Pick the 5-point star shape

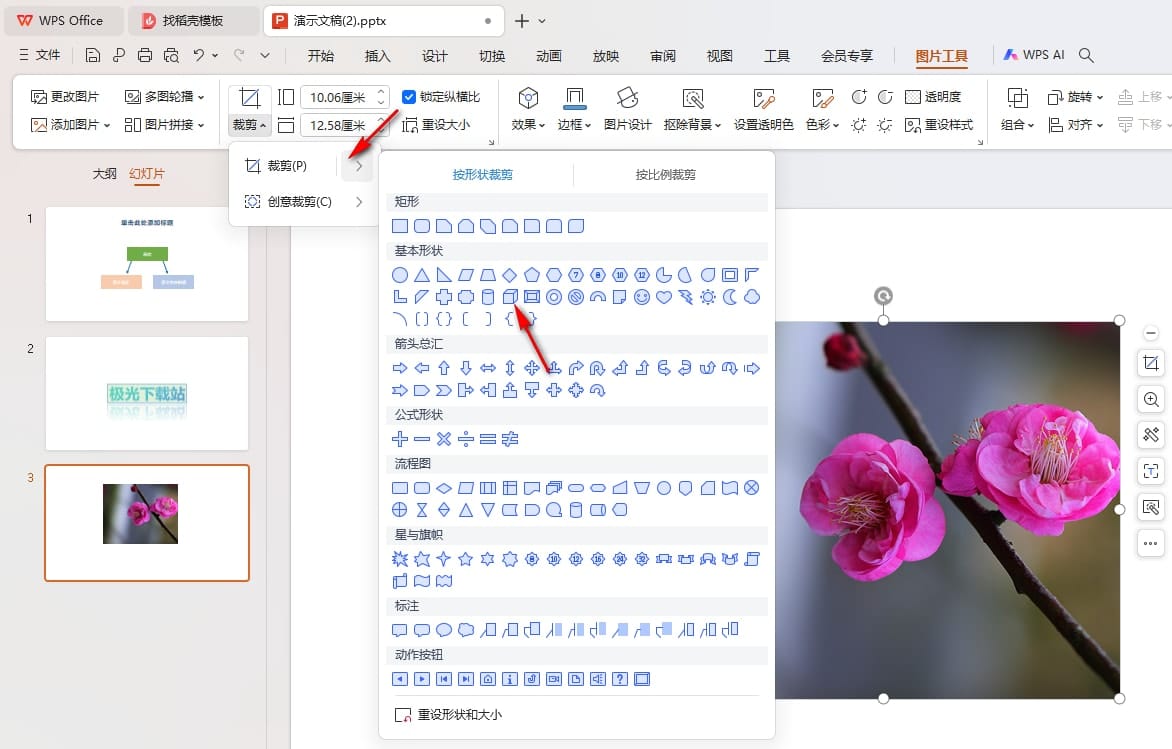click(466, 558)
